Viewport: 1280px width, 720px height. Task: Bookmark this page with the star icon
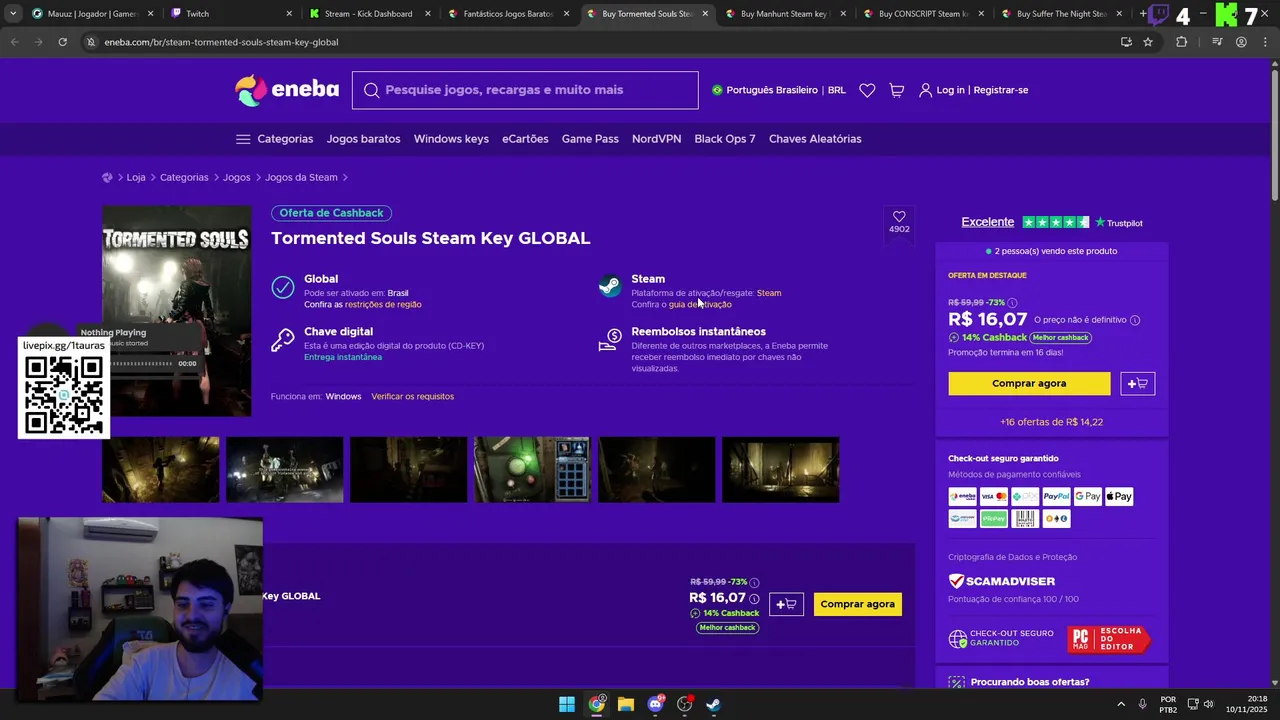click(x=1148, y=42)
